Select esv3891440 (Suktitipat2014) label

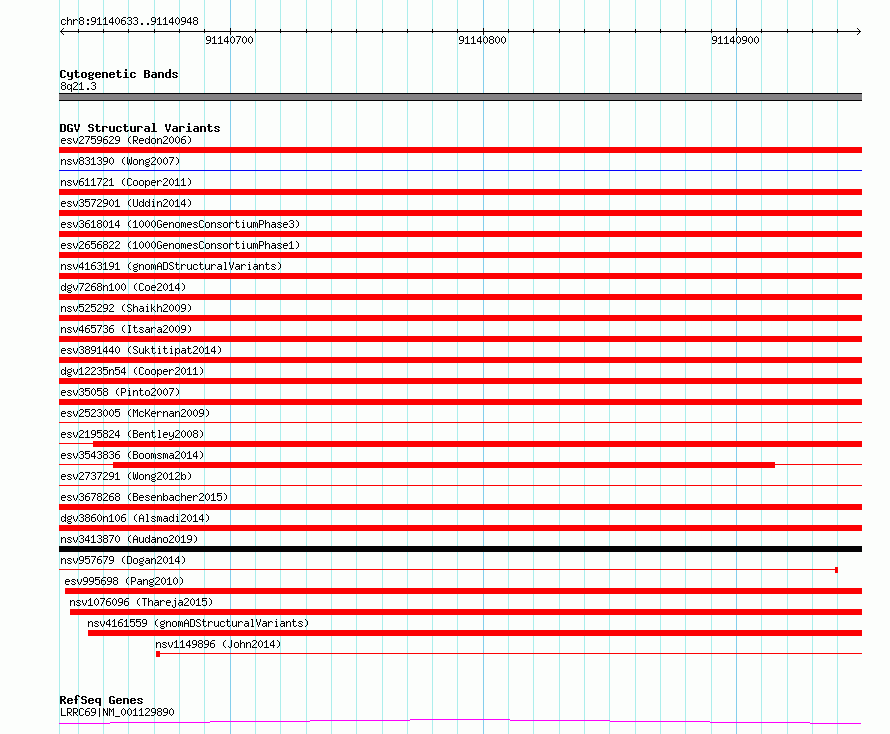tap(141, 350)
